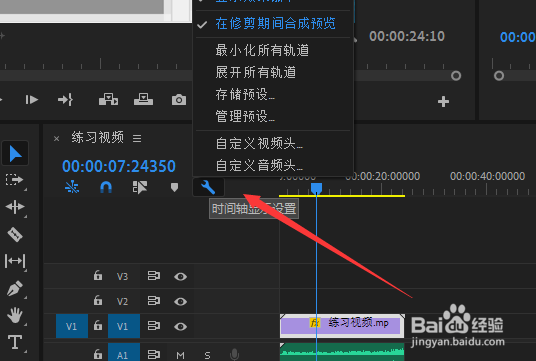
Task: Select the Hand tool
Action: point(15,315)
